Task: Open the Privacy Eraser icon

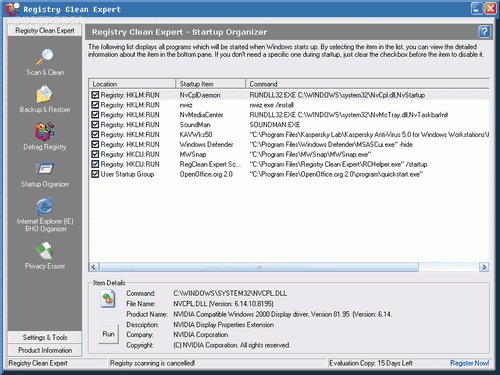Action: 45,250
